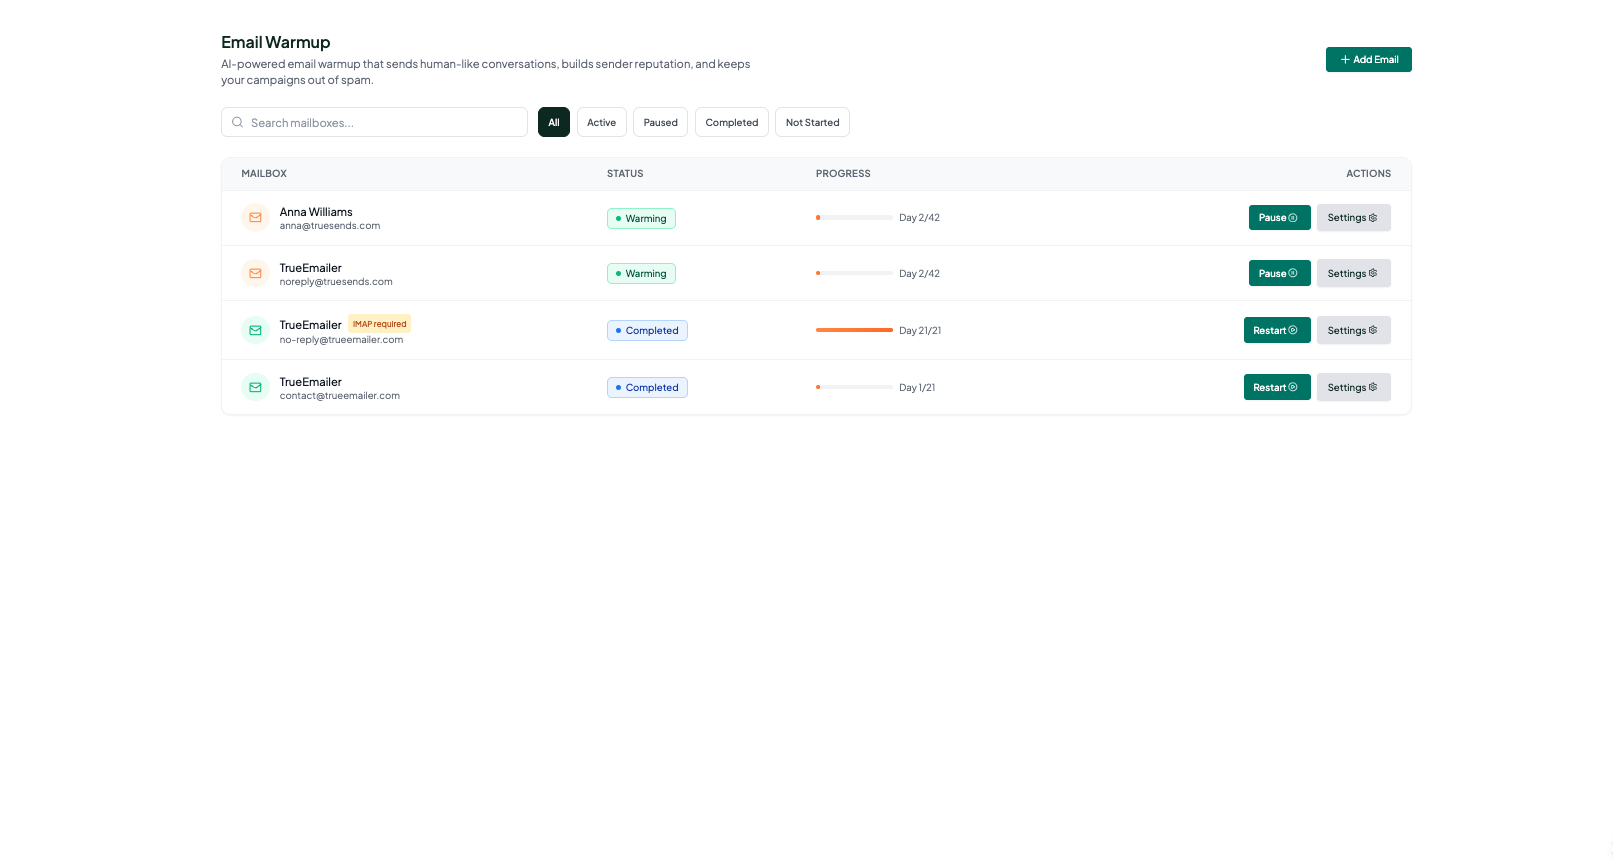Click Completed status for contact@trueemailer.com

click(647, 388)
